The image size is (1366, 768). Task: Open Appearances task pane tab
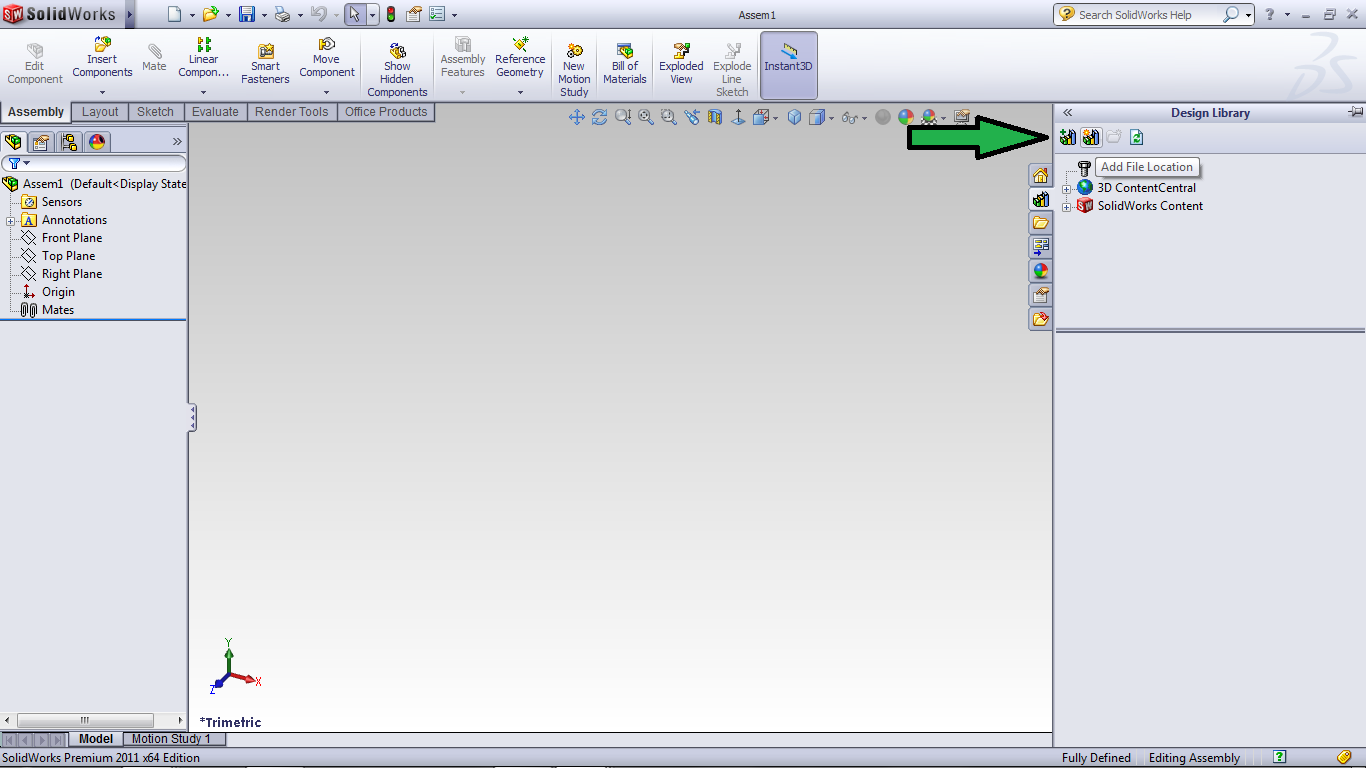(1041, 271)
